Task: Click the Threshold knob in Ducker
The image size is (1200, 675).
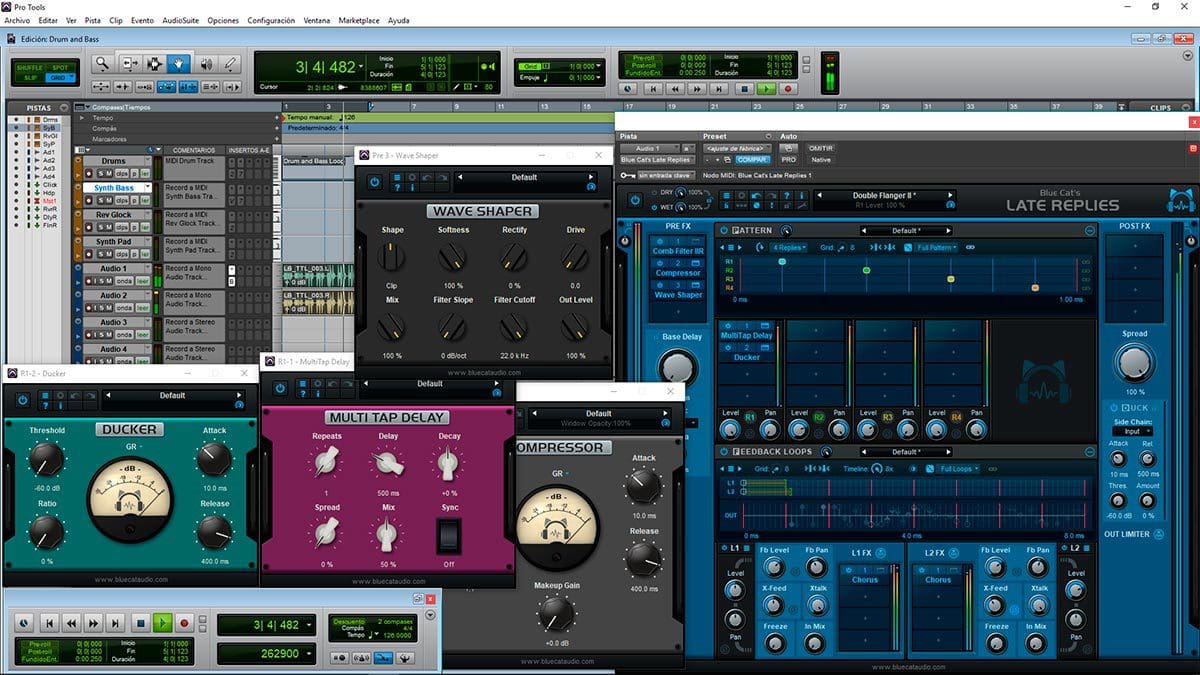Action: [46, 459]
